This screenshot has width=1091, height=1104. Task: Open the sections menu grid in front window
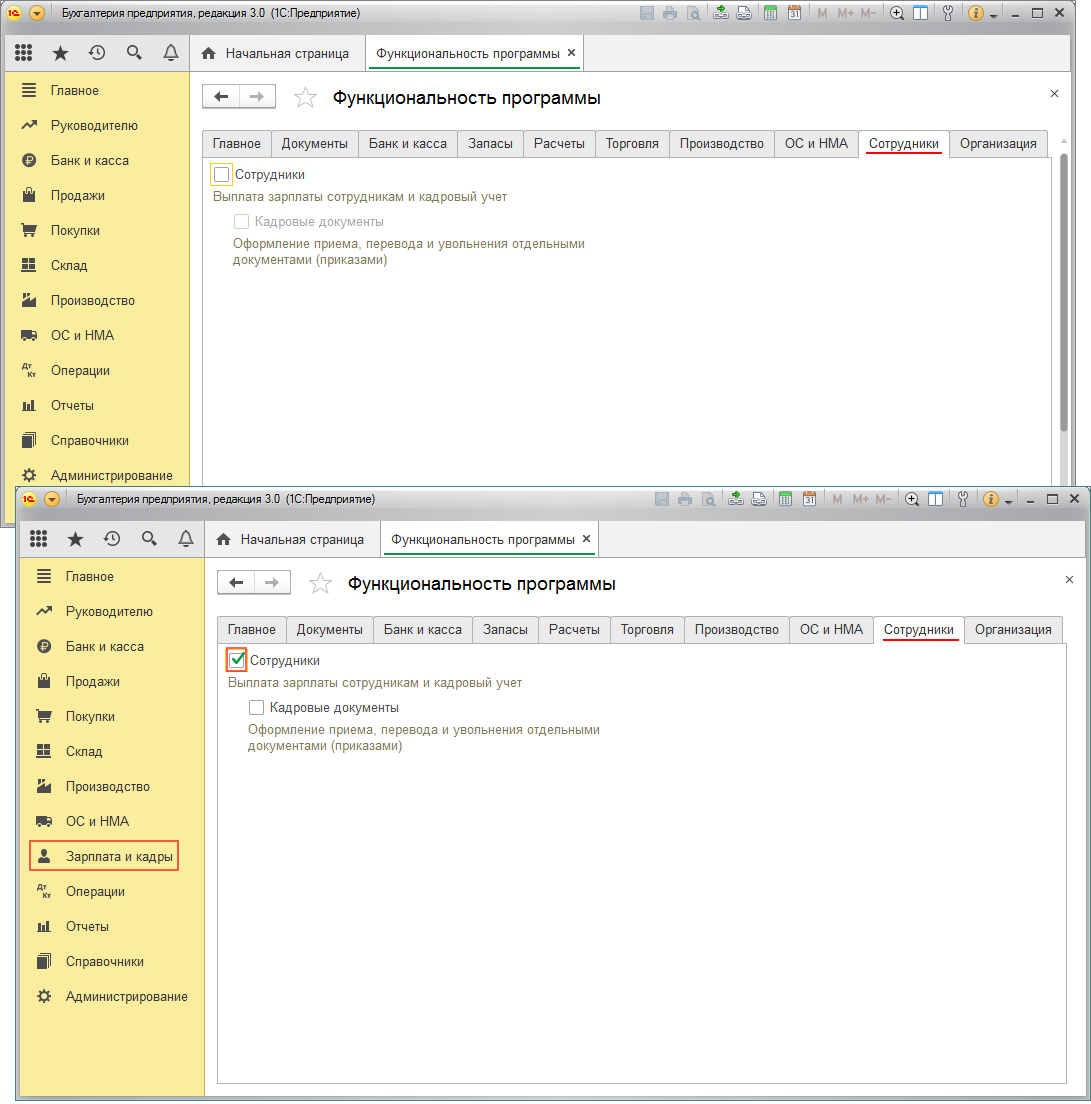[39, 539]
